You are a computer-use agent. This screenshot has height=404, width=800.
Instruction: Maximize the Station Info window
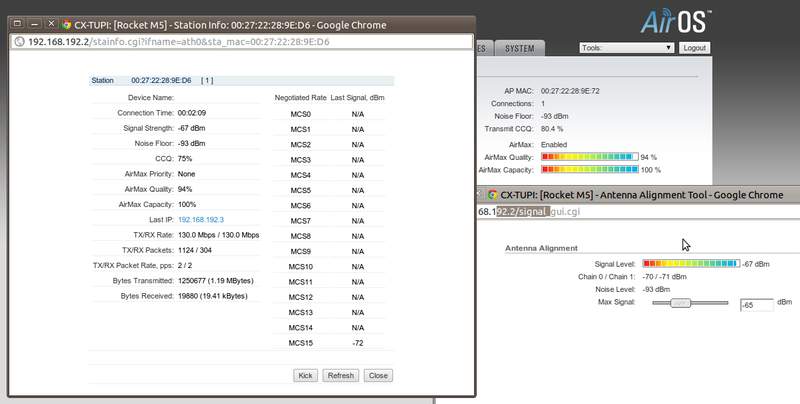(x=17, y=24)
